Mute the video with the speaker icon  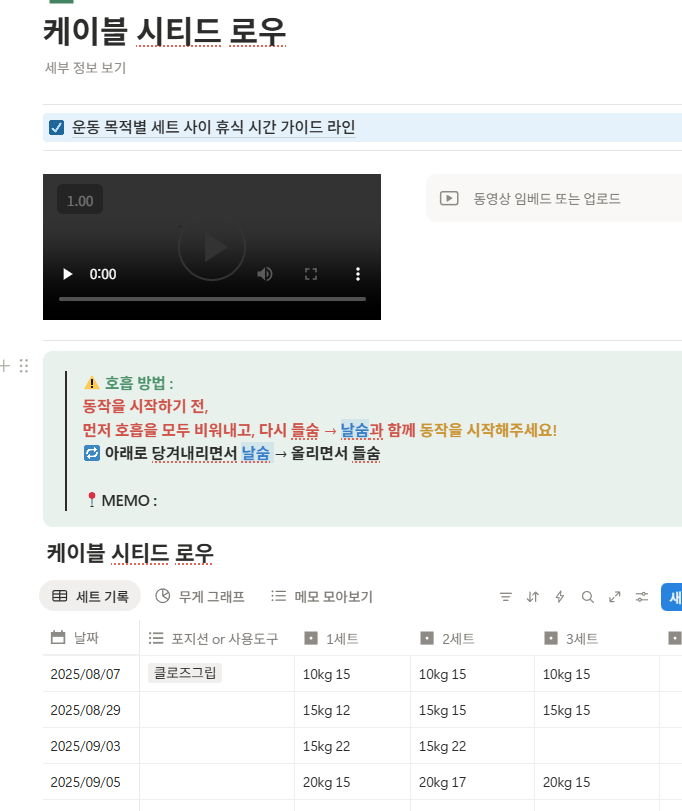(x=265, y=274)
